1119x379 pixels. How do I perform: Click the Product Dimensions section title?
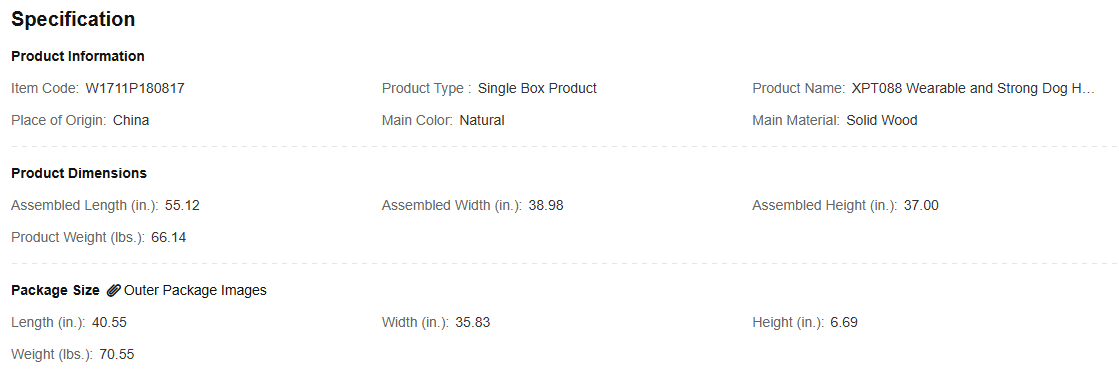79,173
